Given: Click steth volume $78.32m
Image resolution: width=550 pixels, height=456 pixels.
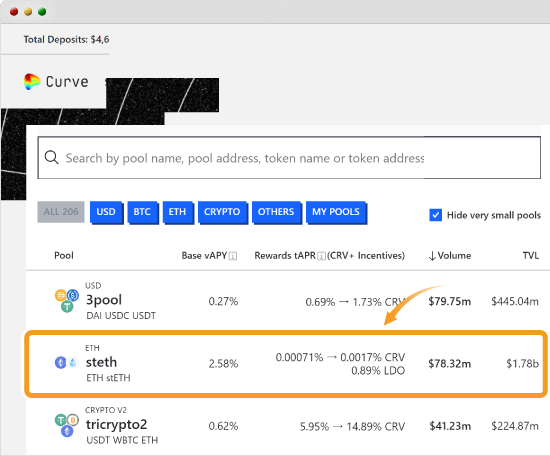Looking at the screenshot, I should click(450, 364).
